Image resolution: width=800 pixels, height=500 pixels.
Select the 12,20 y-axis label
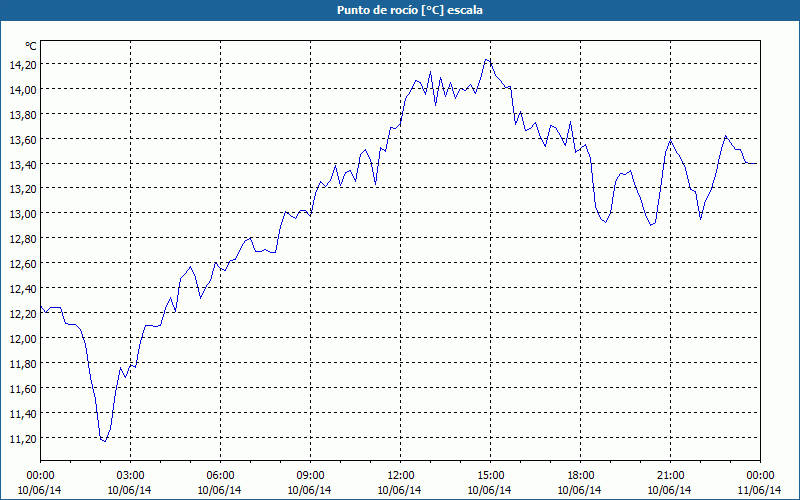(x=23, y=314)
